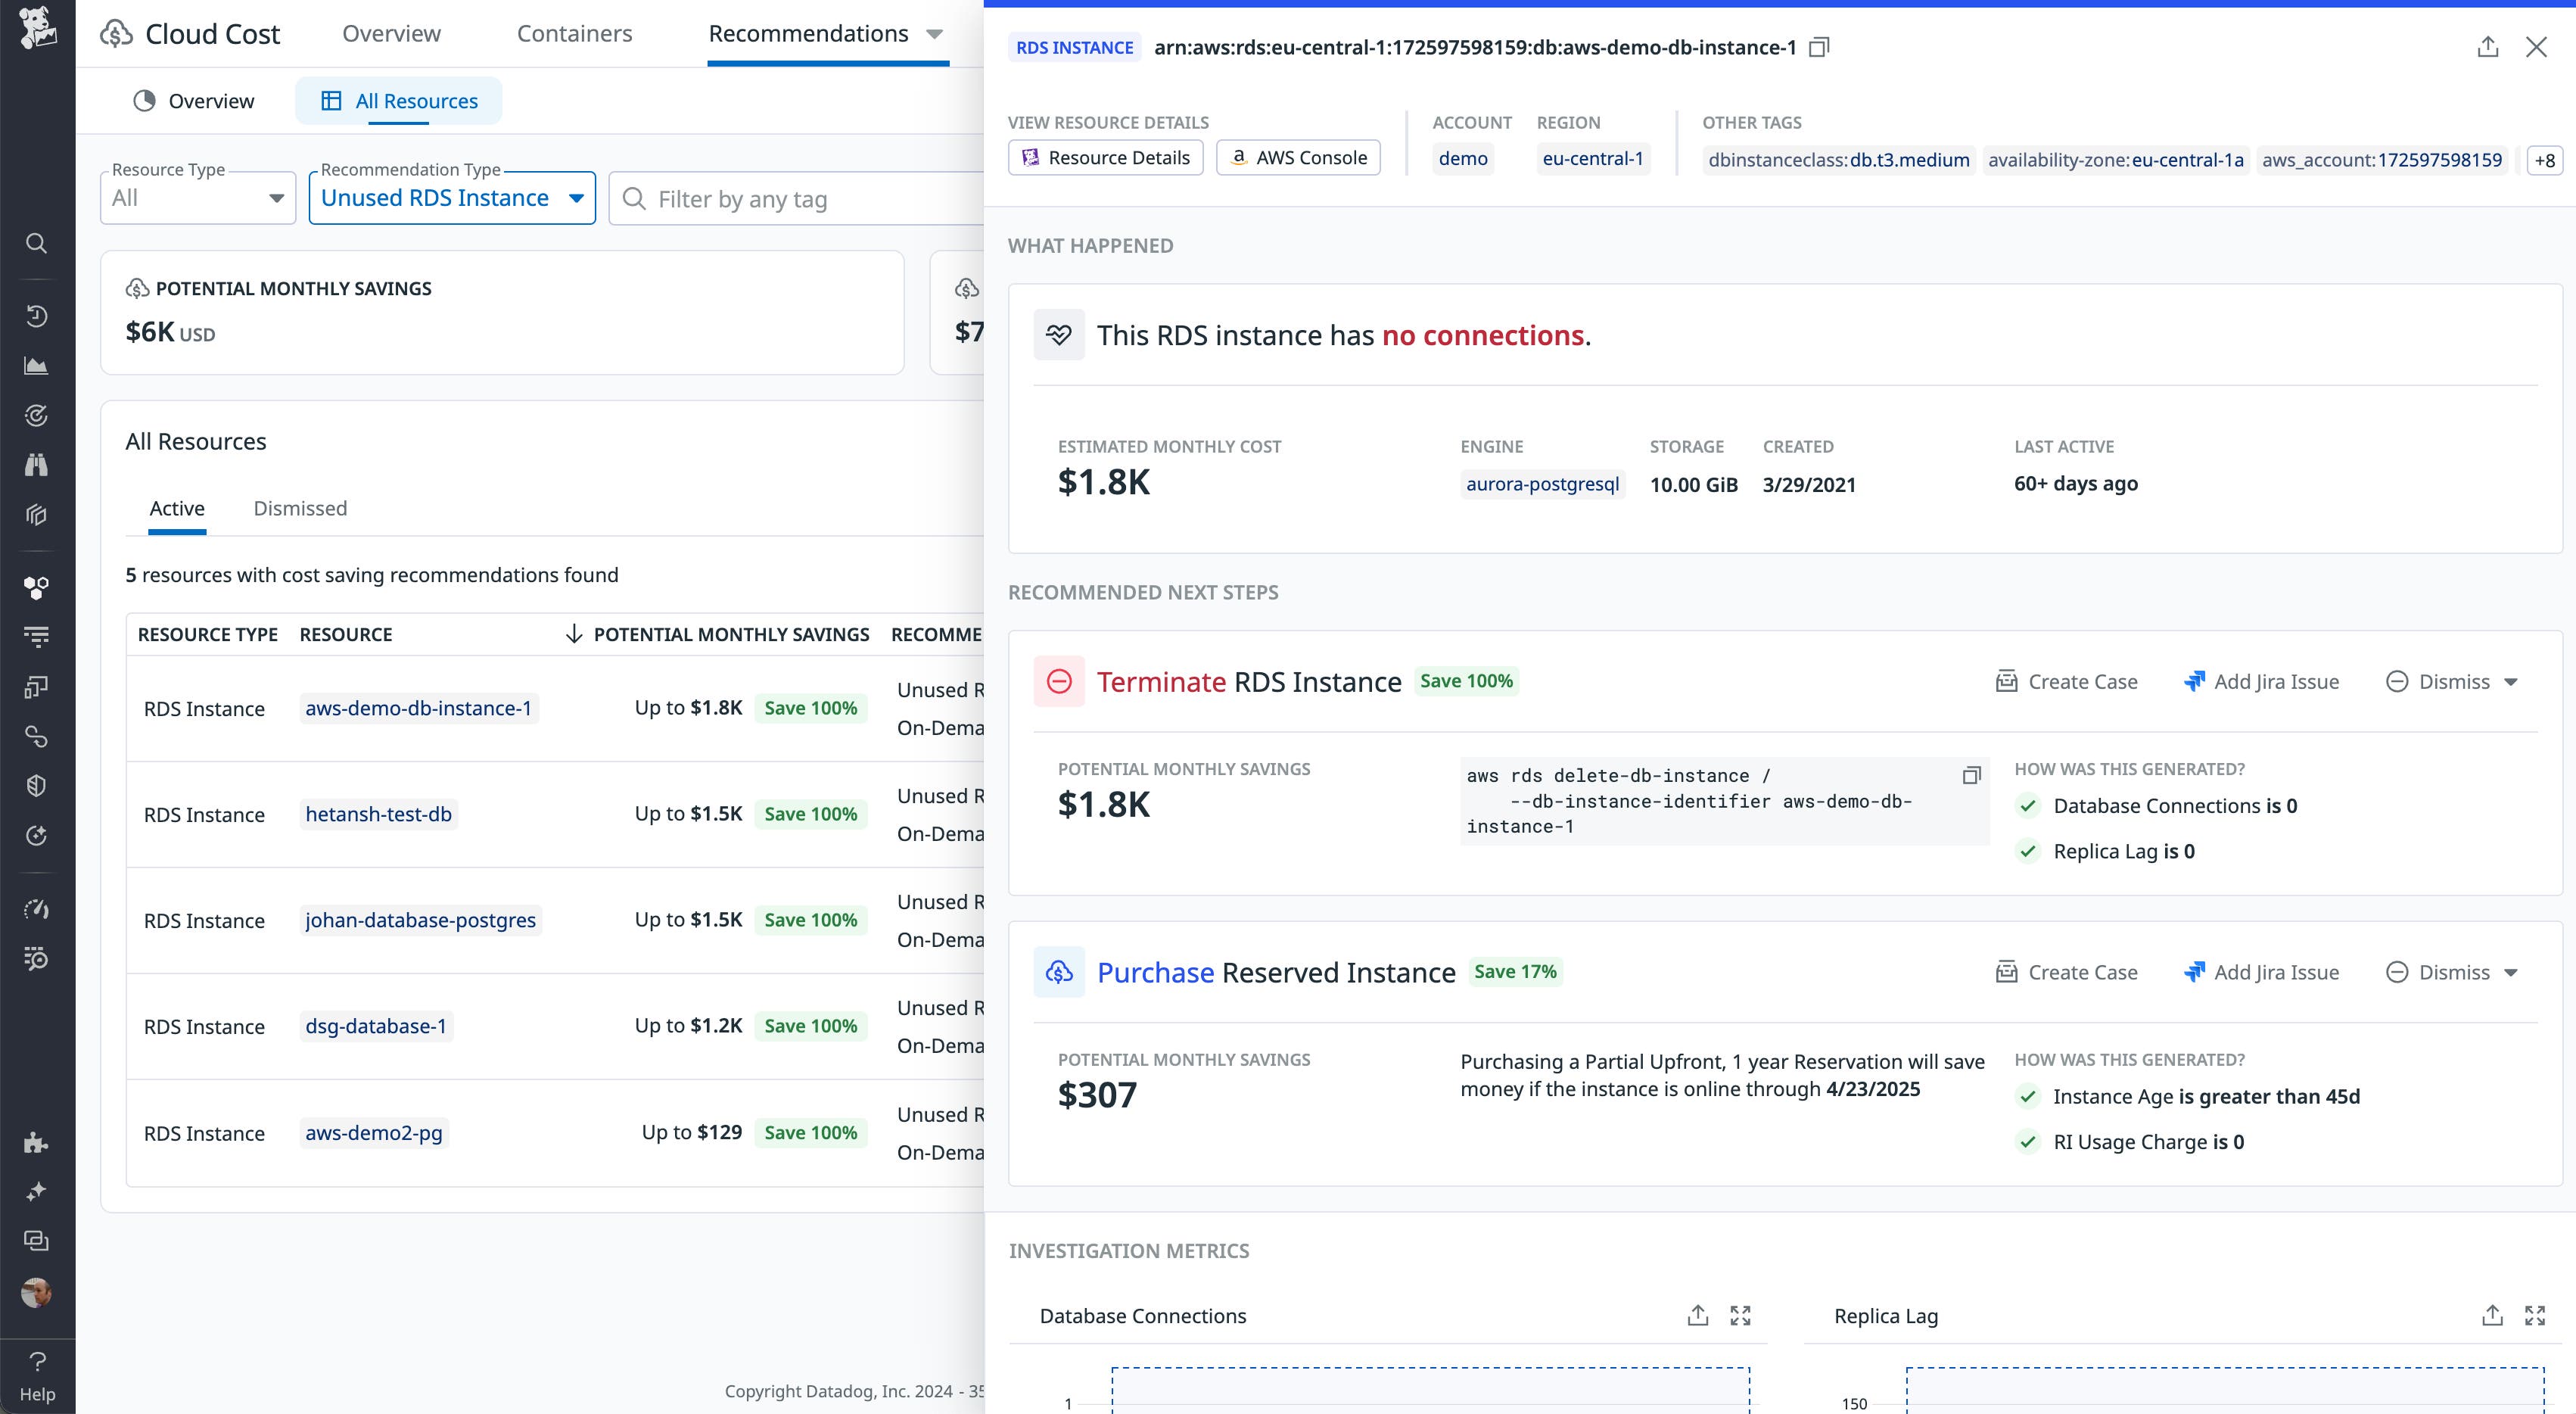Viewport: 2576px width, 1414px height.
Task: Export the Replica Lag chart
Action: point(2492,1316)
